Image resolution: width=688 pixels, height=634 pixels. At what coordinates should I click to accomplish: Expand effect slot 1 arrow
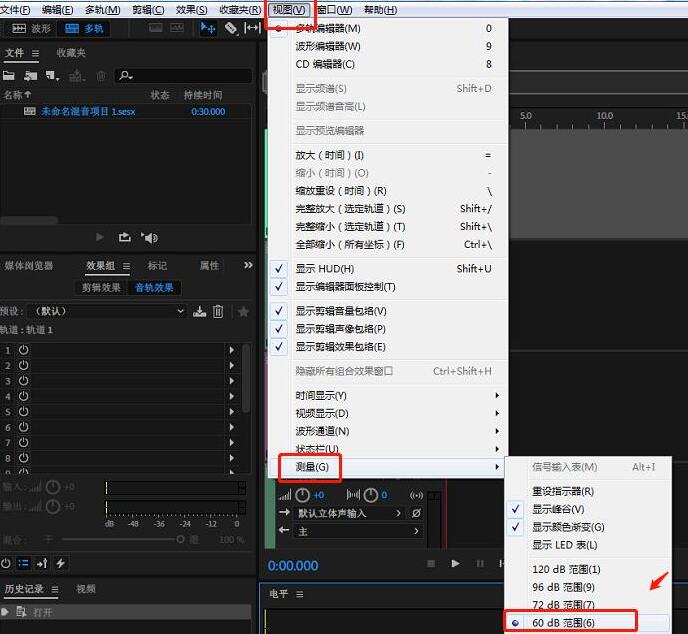(232, 350)
